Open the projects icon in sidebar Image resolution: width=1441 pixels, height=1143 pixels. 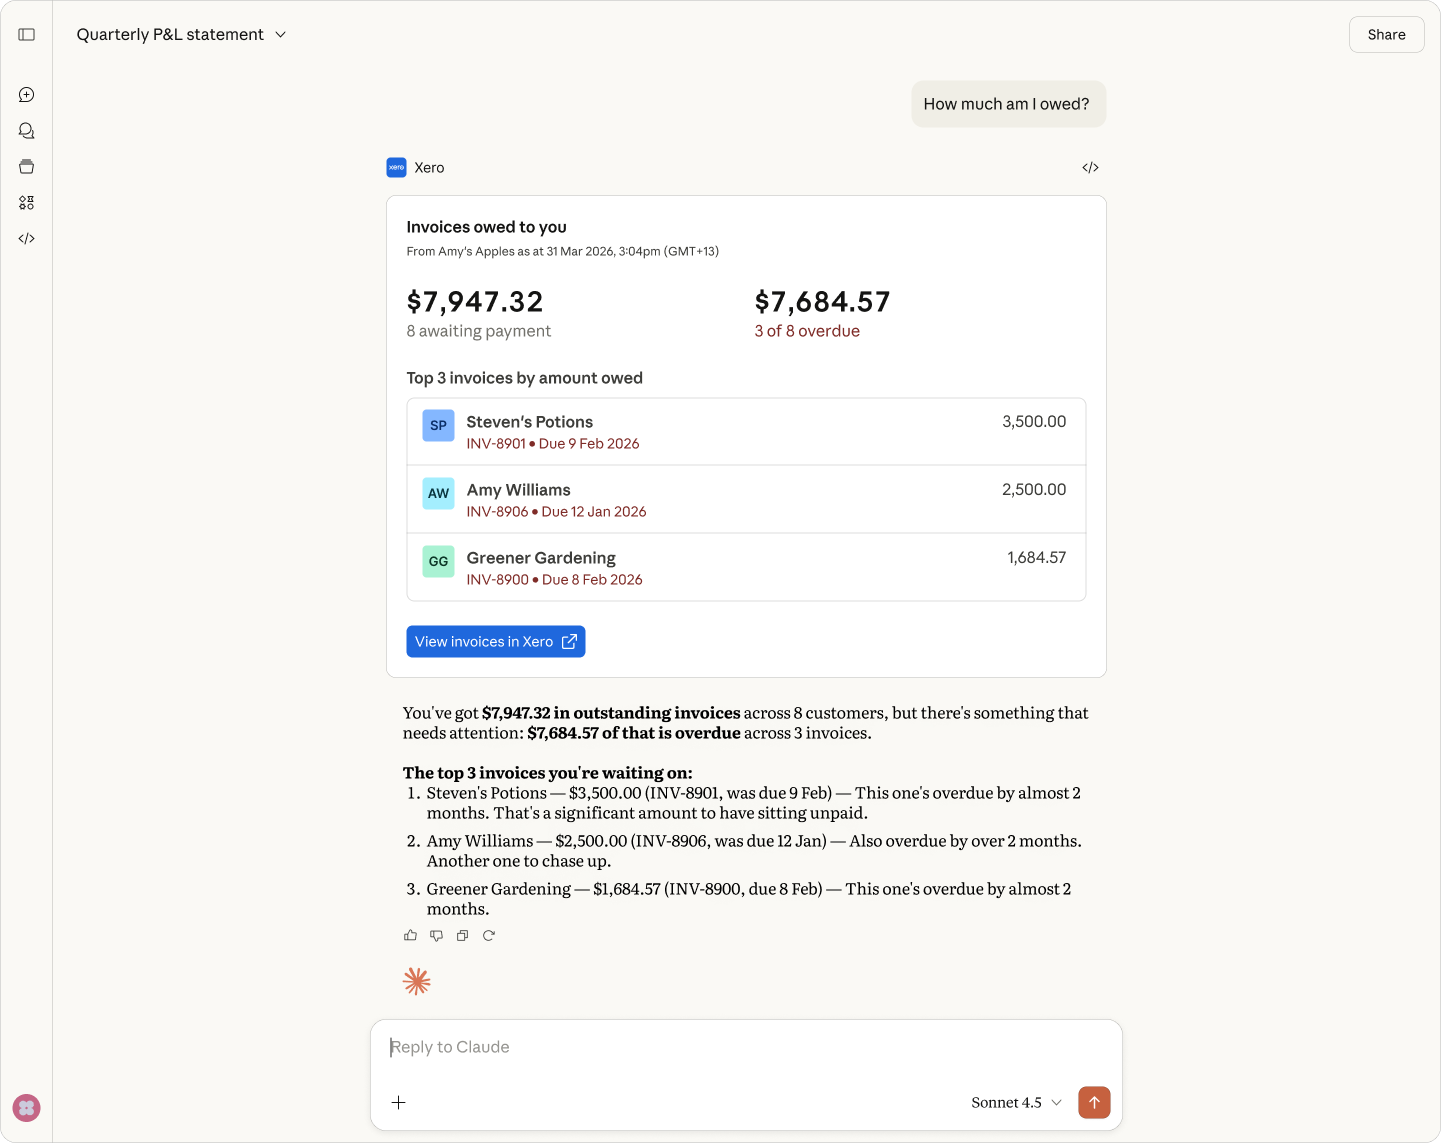(x=27, y=167)
